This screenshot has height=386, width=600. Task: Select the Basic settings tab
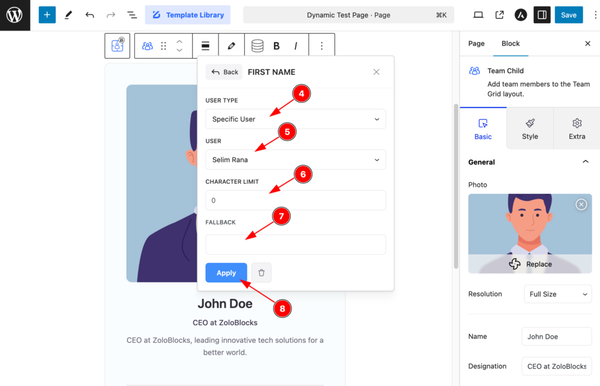(x=483, y=129)
